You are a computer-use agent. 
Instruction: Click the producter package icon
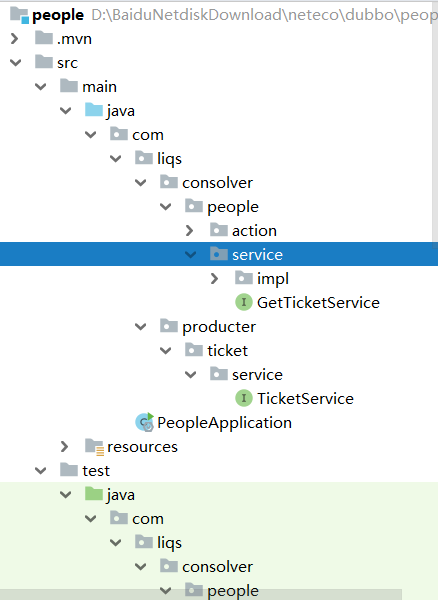click(x=169, y=326)
